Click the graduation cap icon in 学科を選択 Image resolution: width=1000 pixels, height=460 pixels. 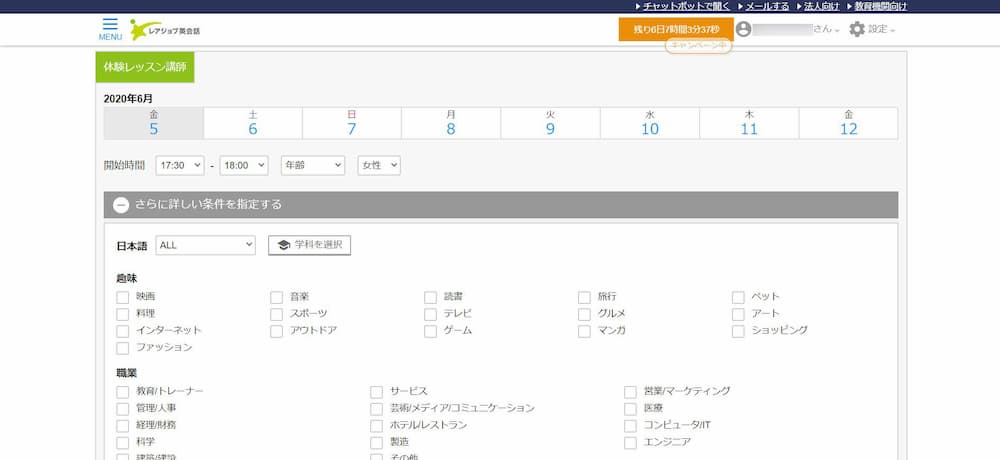pos(284,245)
